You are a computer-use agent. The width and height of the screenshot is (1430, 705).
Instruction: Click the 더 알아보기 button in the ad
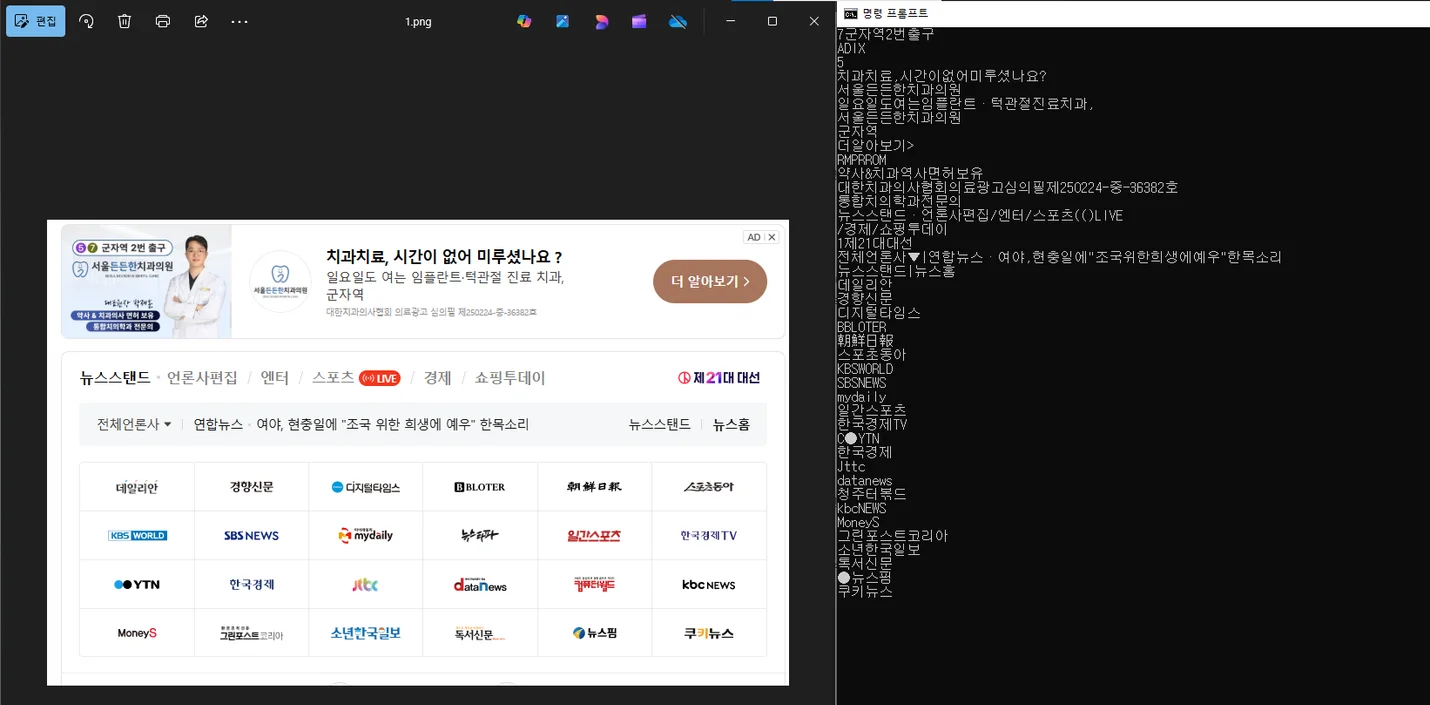point(710,282)
